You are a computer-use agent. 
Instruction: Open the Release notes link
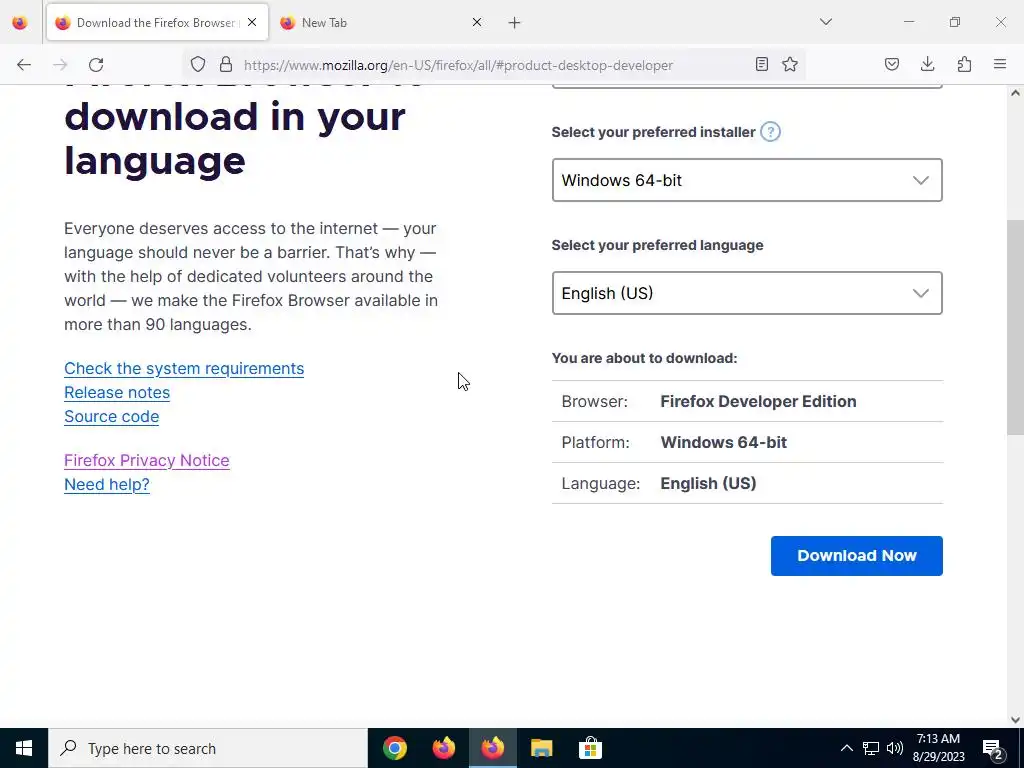coord(117,392)
